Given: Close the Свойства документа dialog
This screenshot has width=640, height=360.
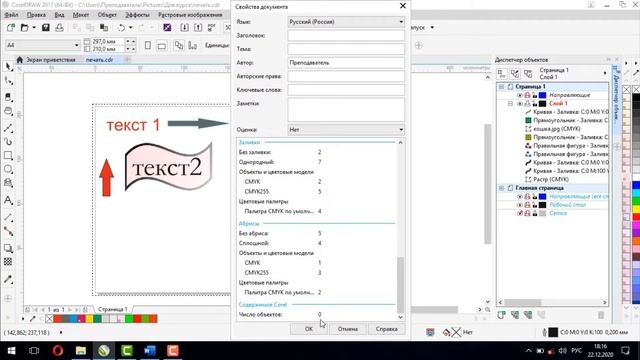Looking at the screenshot, I should 403,6.
